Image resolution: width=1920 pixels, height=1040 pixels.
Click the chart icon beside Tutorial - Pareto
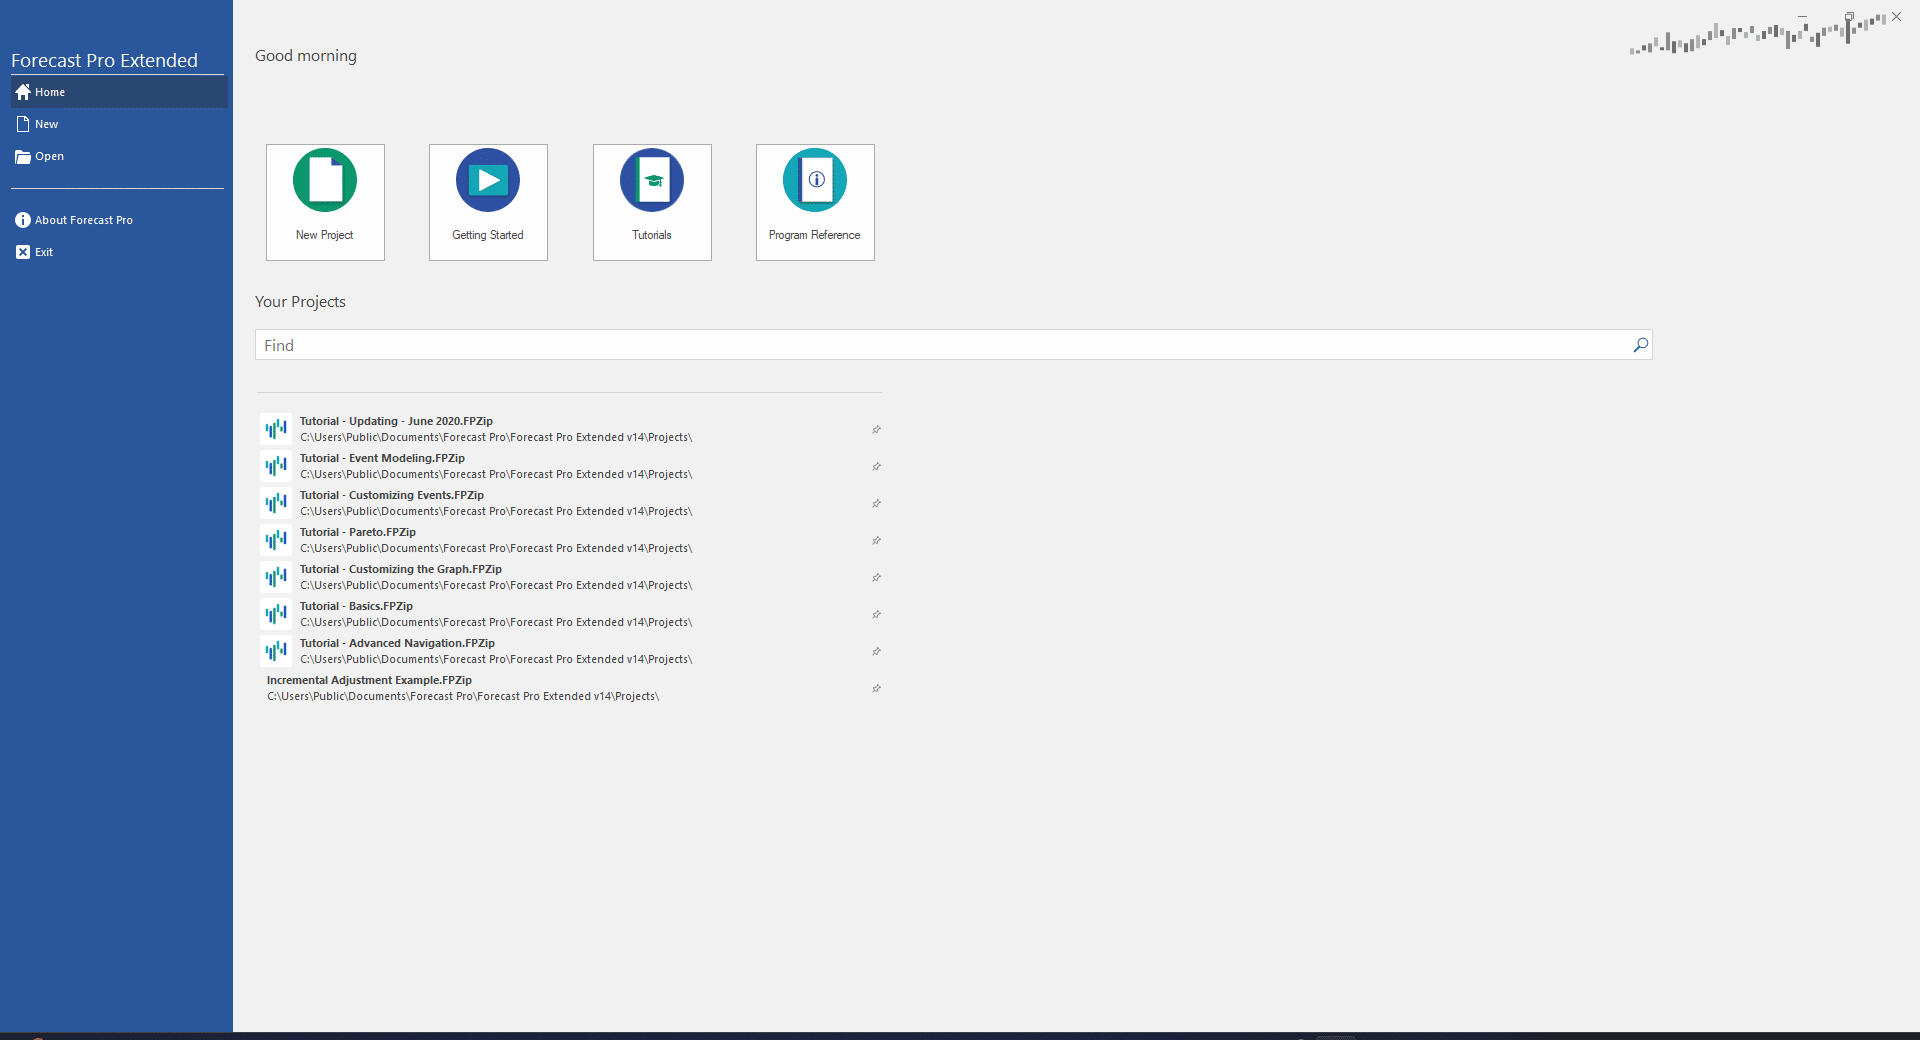[276, 541]
